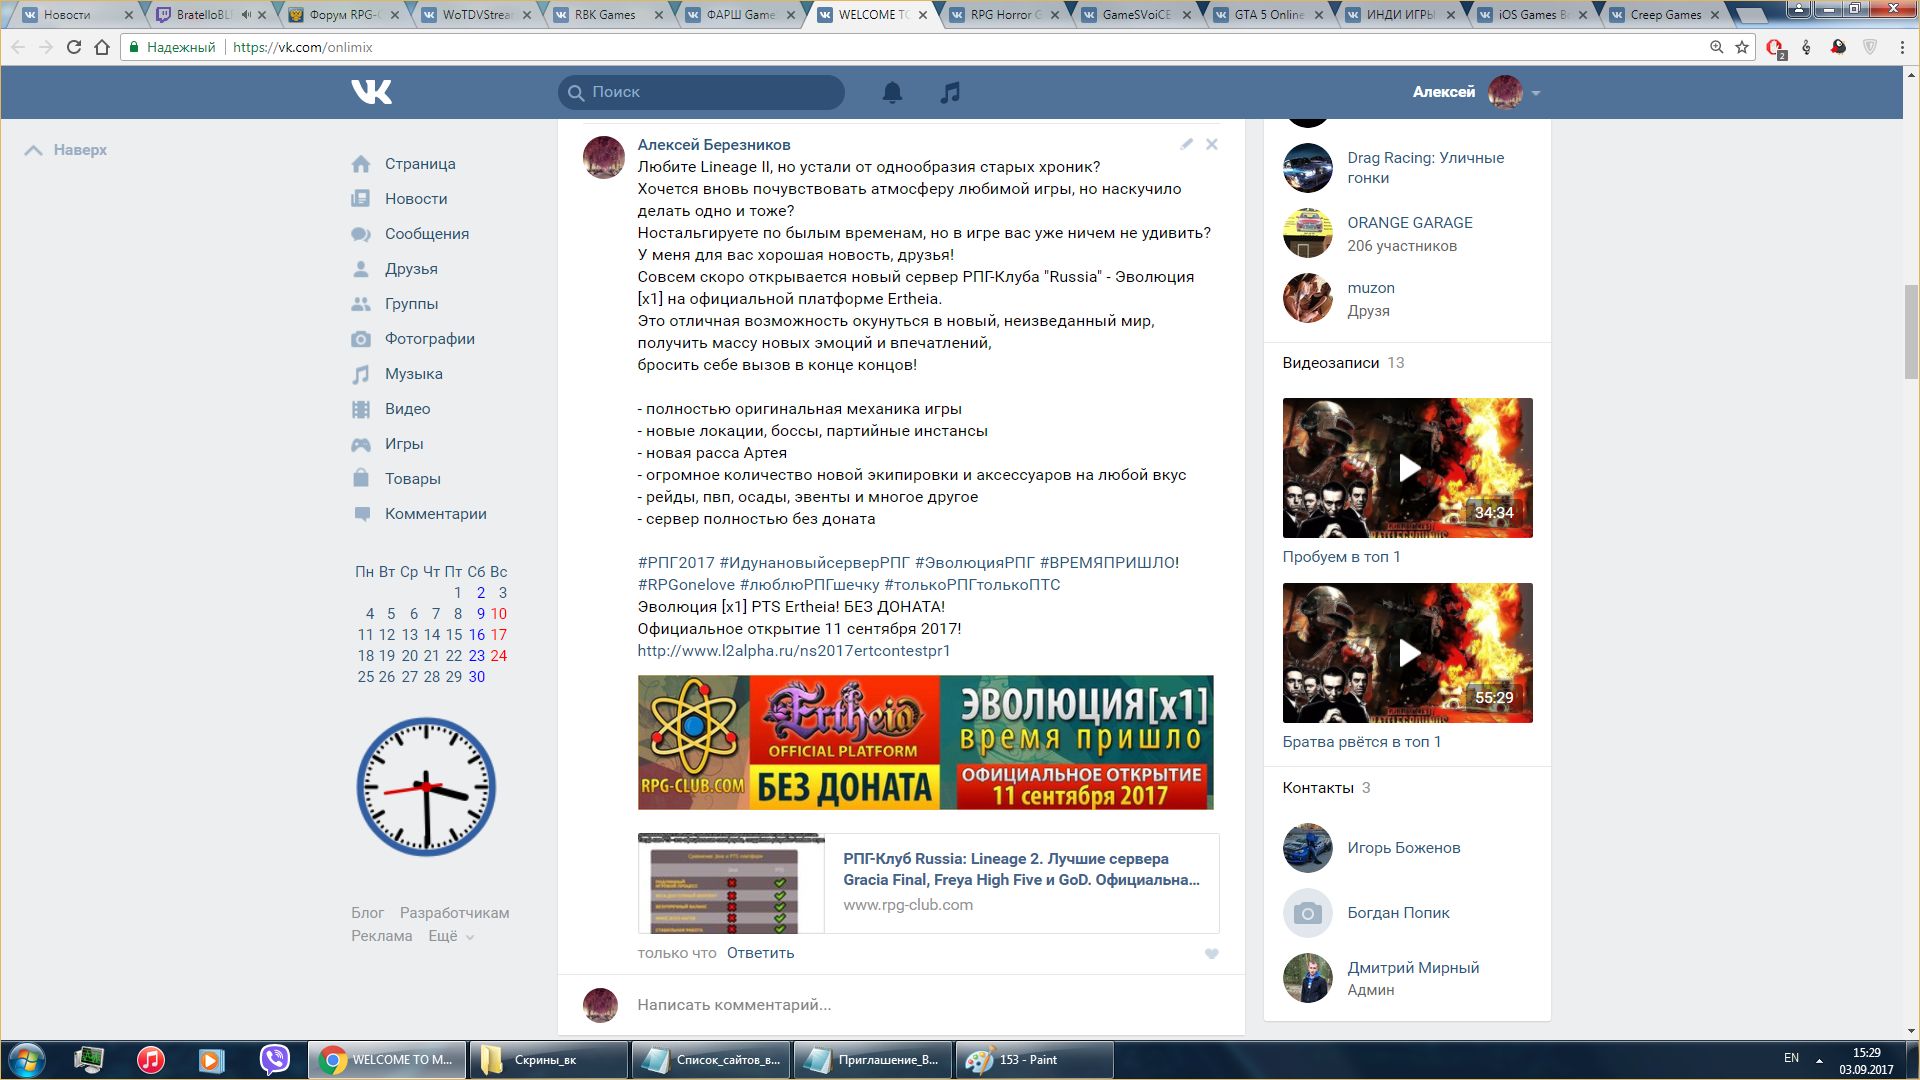
Task: Open muzon avatar thumbnail
Action: point(1308,298)
